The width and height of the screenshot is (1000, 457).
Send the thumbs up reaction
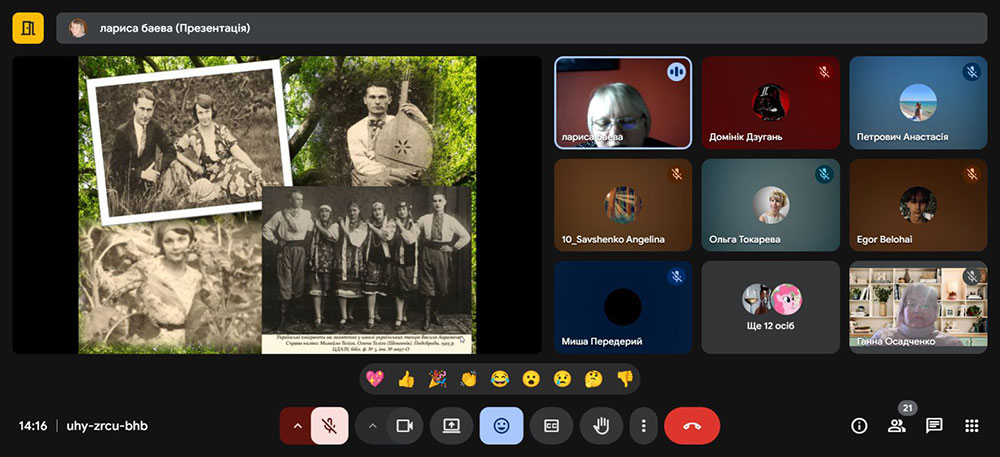406,379
